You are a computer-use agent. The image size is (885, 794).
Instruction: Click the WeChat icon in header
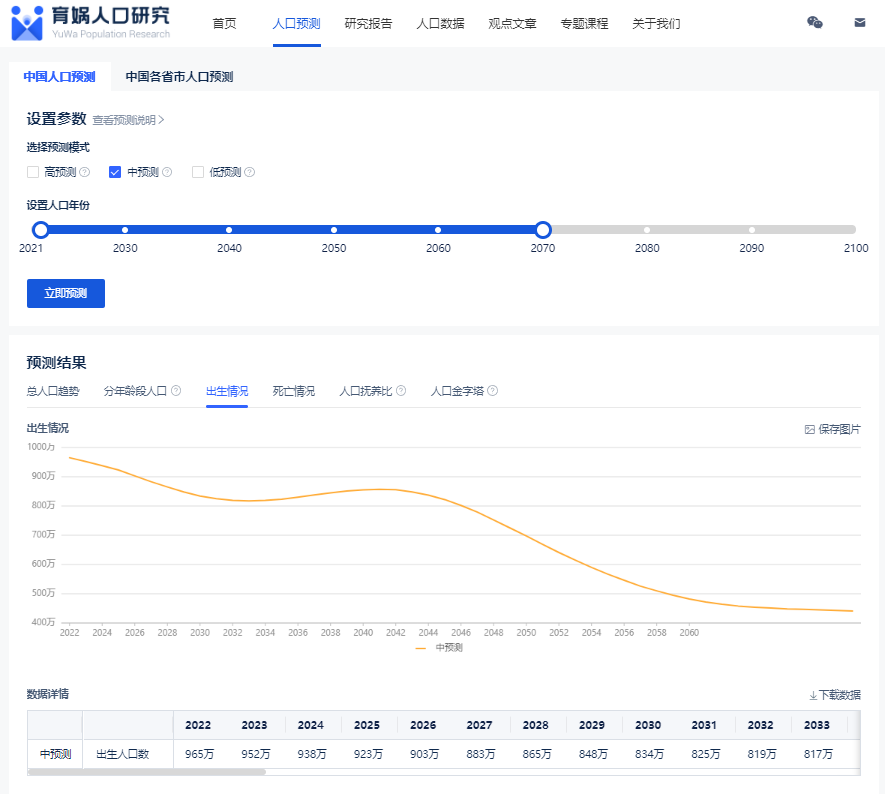815,23
